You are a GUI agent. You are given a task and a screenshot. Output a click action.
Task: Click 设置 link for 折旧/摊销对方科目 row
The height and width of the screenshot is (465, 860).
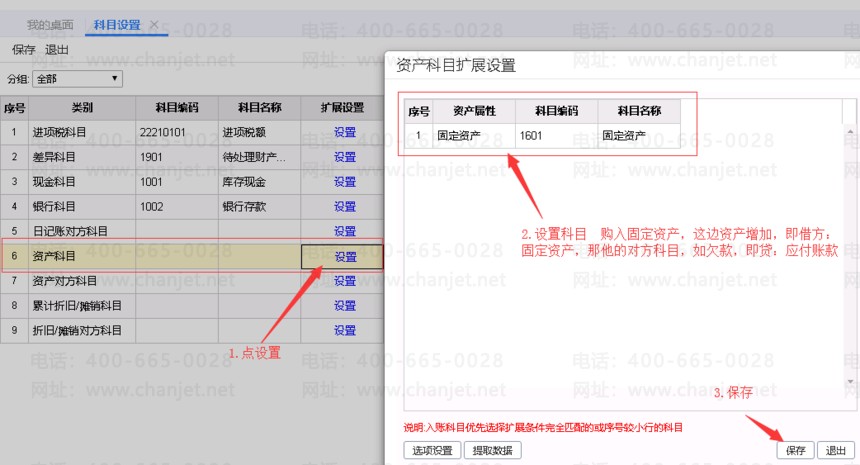pyautogui.click(x=345, y=330)
